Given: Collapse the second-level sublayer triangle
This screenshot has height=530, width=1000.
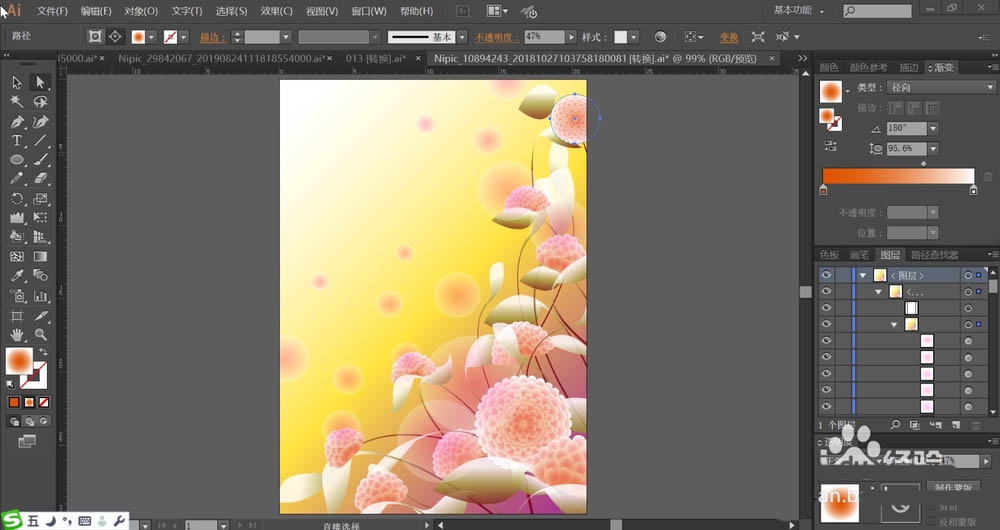Looking at the screenshot, I should pos(878,292).
